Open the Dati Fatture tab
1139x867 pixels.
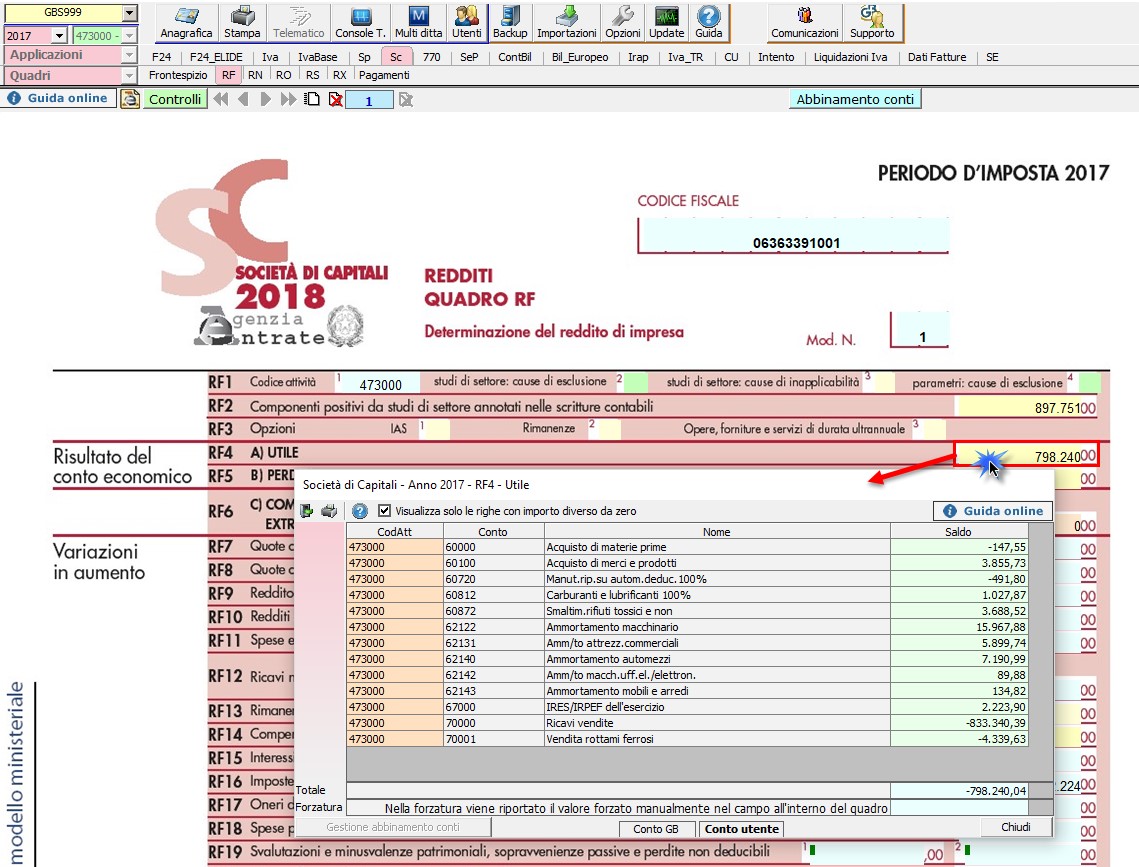point(936,57)
